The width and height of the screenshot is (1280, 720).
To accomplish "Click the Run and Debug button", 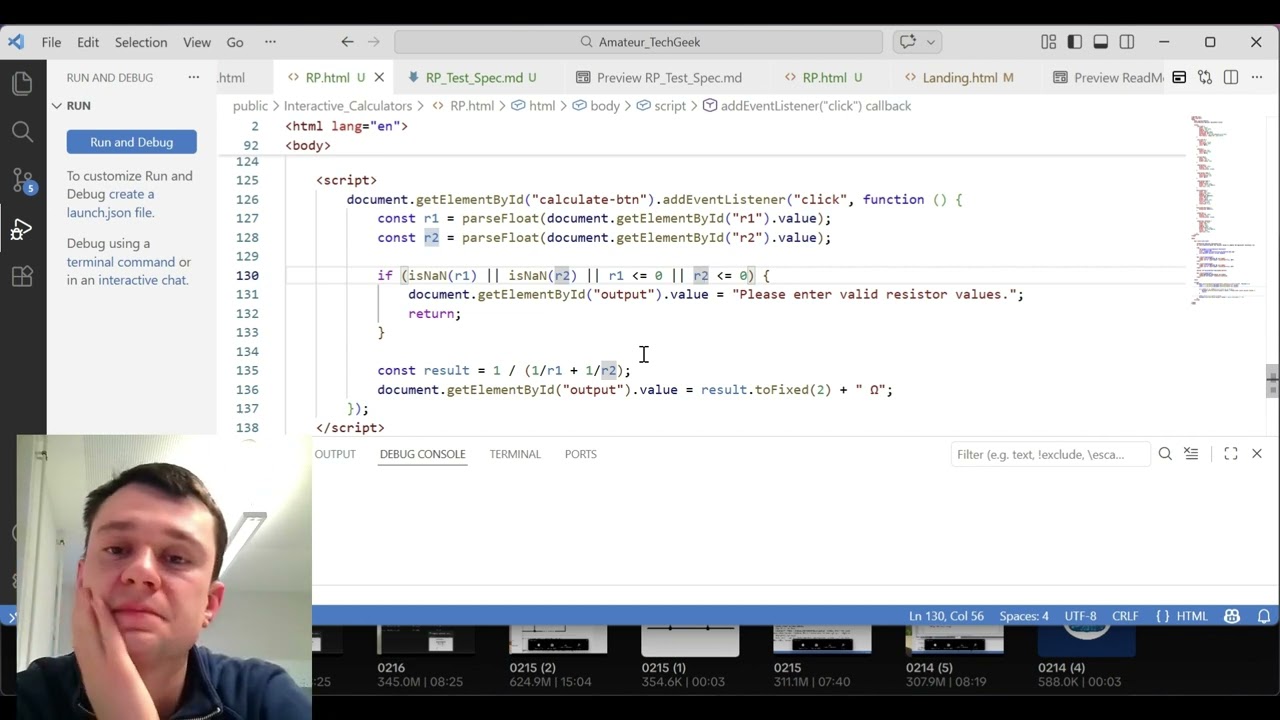I will point(132,142).
